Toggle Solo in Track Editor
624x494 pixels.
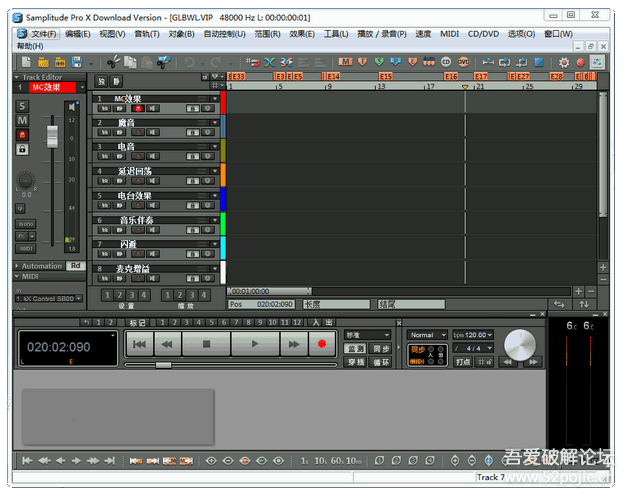(x=23, y=106)
